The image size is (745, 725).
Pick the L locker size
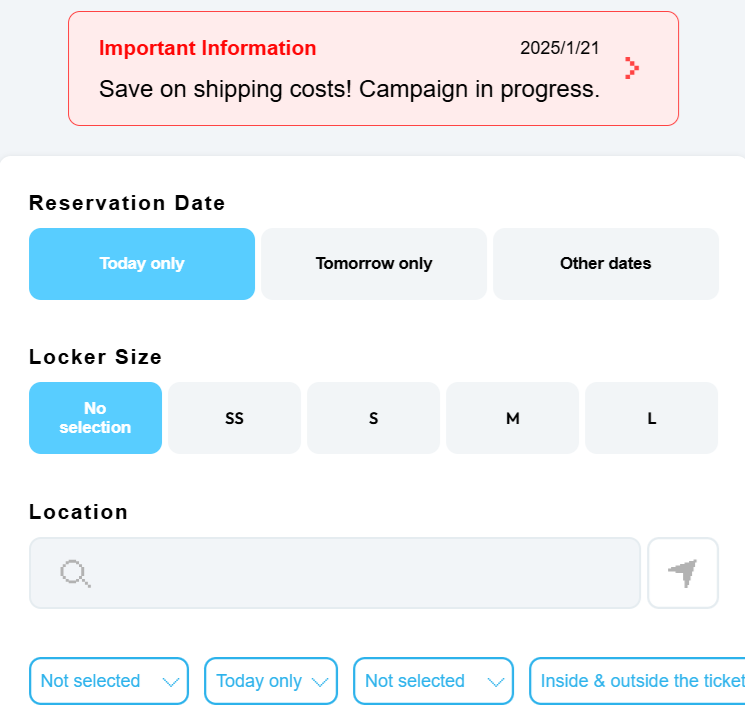[651, 418]
